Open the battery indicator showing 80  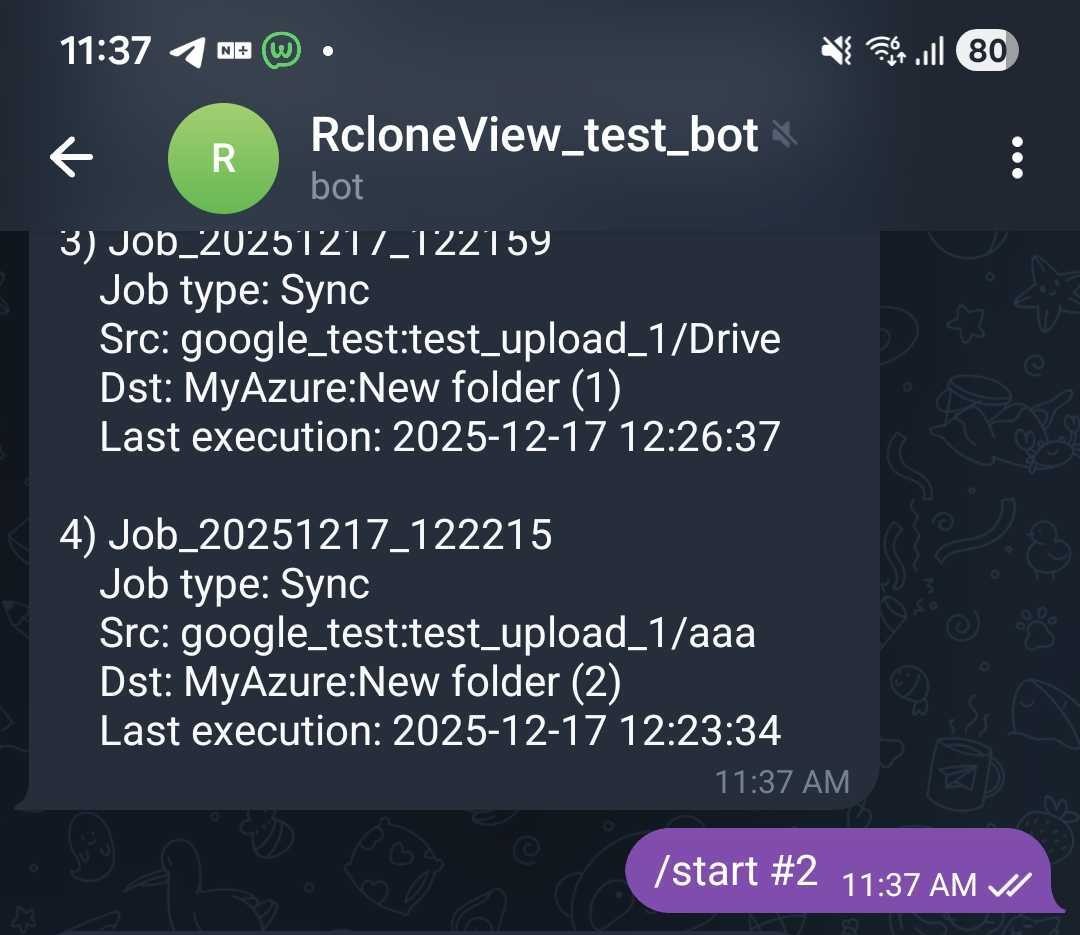(986, 50)
